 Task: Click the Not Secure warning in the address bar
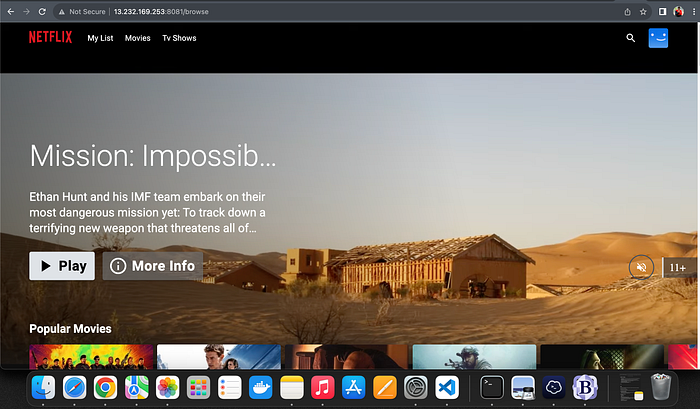click(82, 12)
